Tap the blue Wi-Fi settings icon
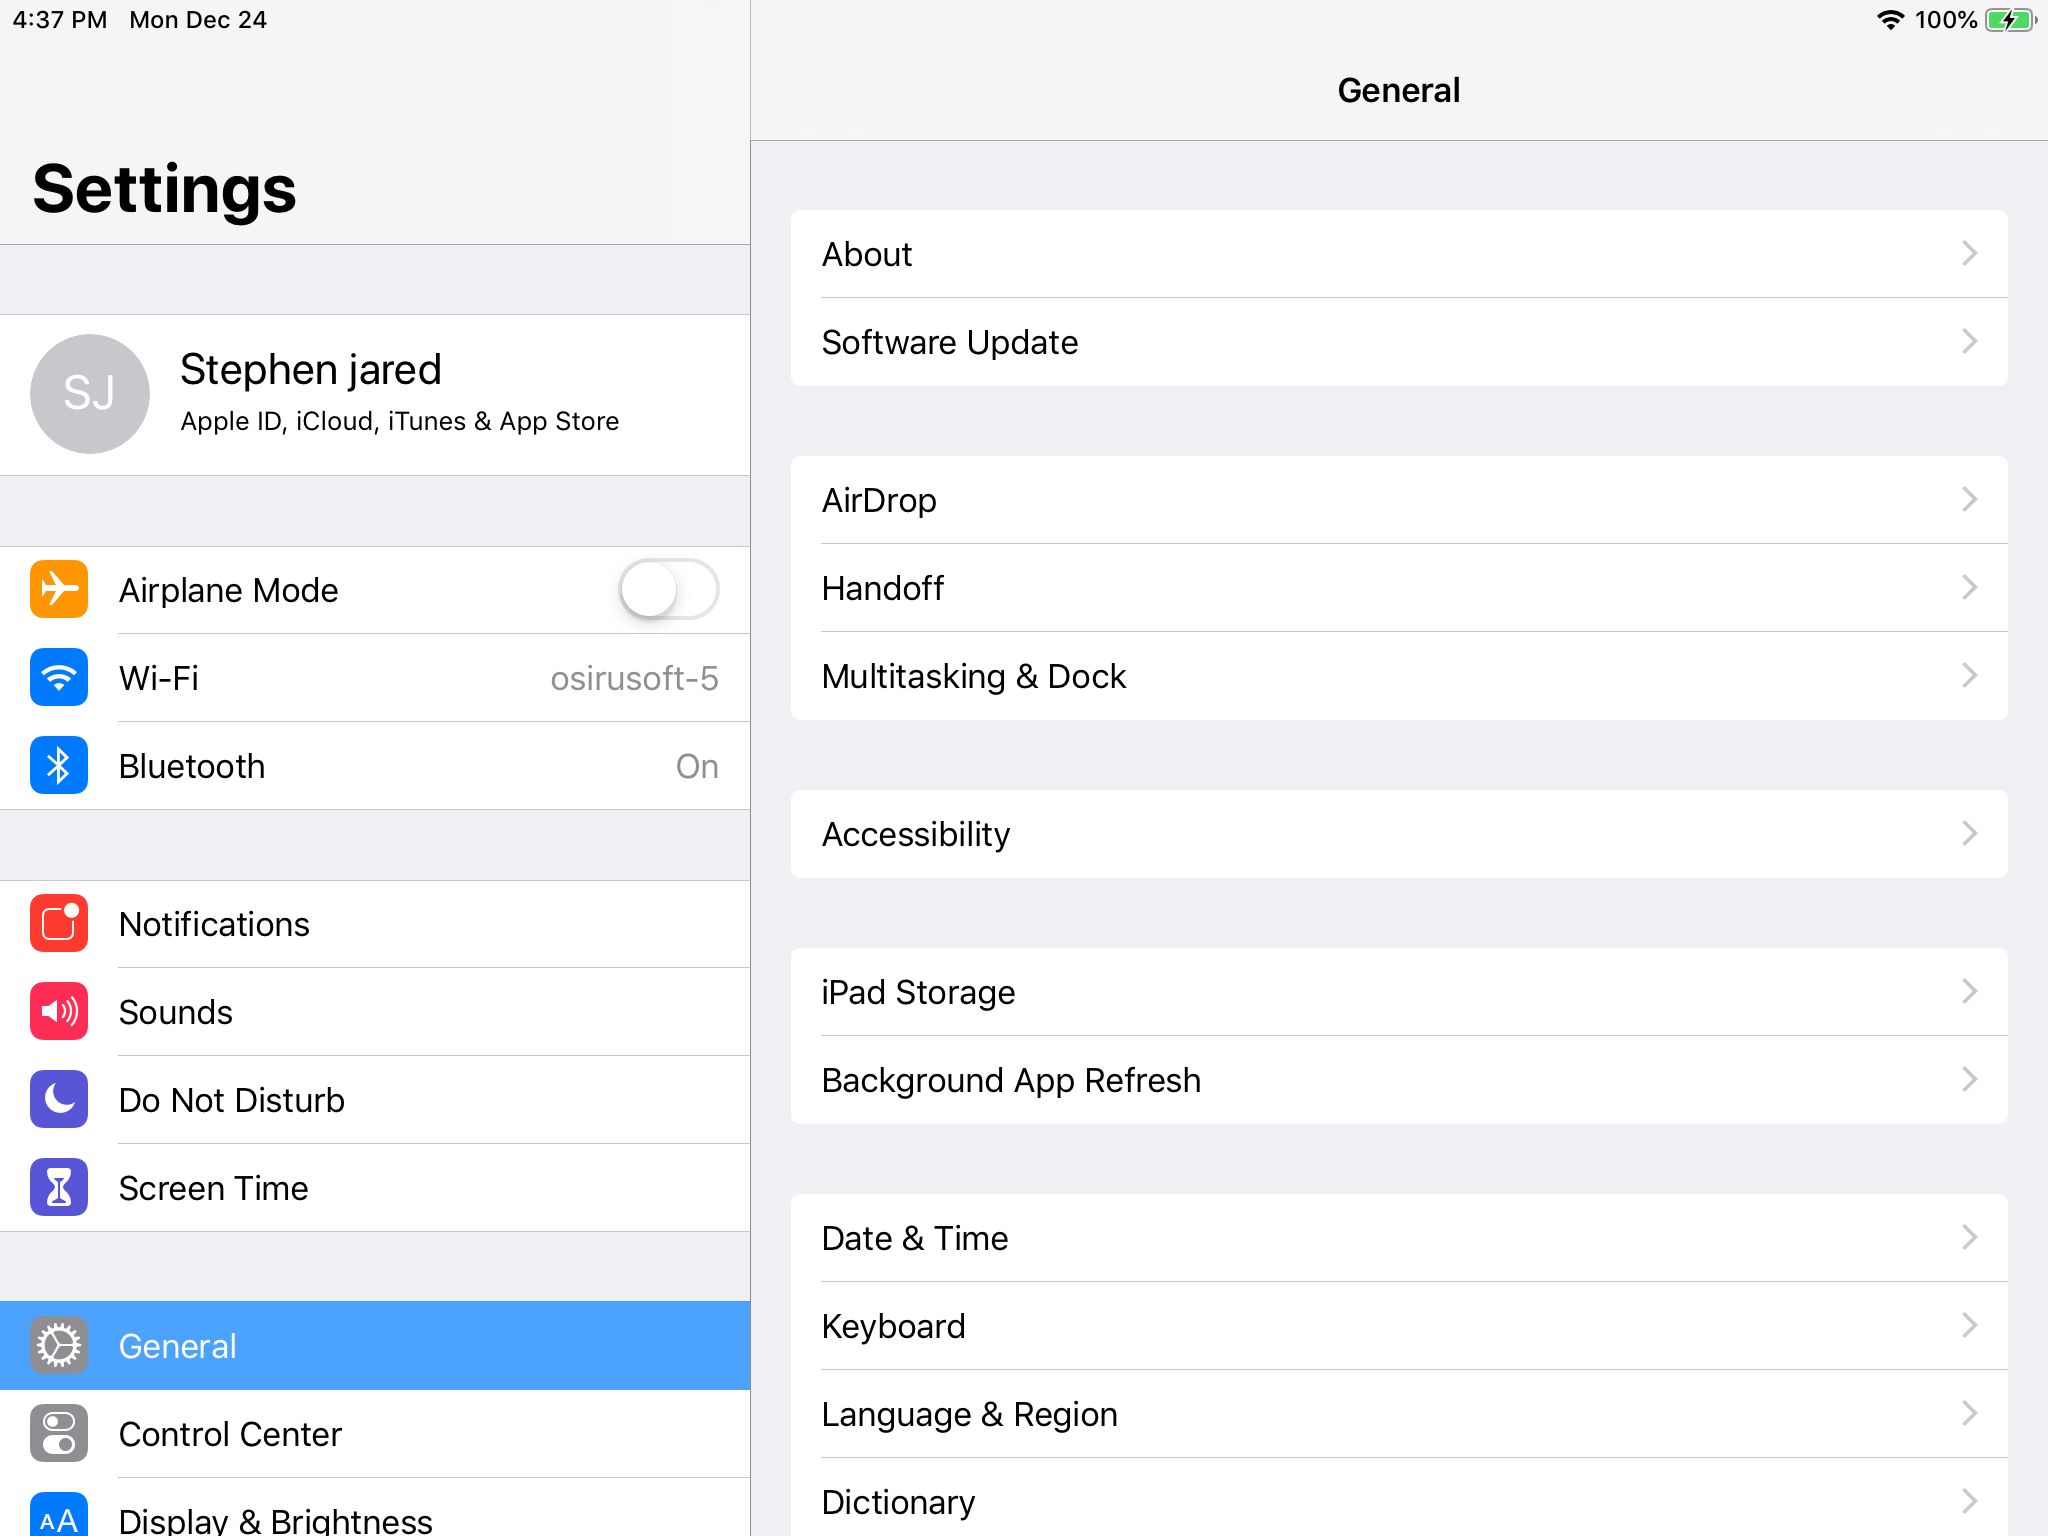2048x1536 pixels. point(59,677)
